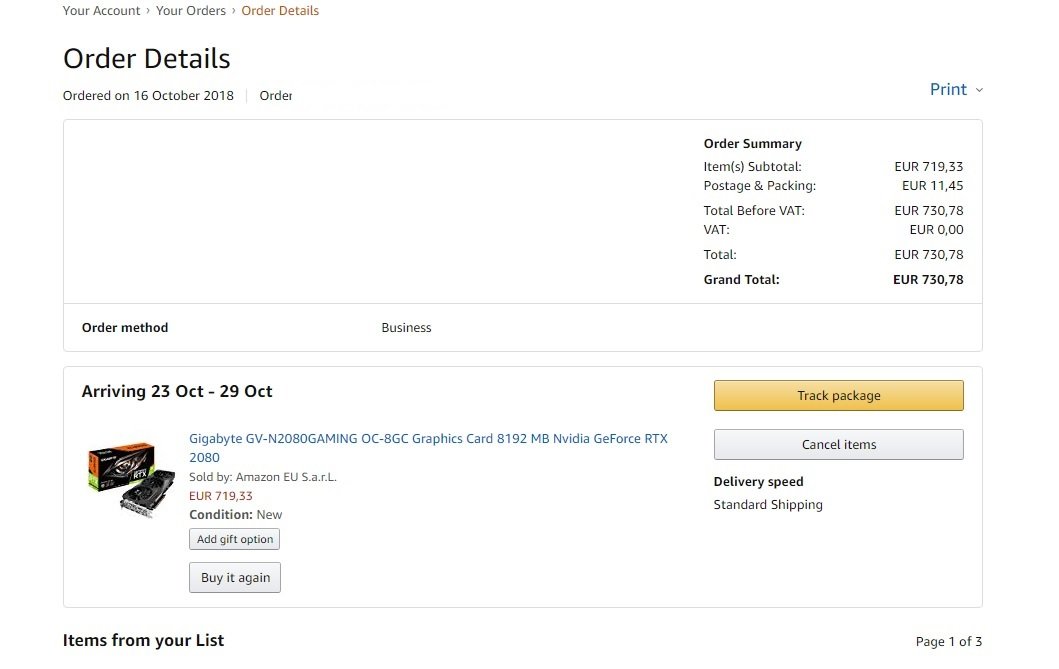Click the Sold by Amazon EU S.a.r.L. text

(263, 477)
